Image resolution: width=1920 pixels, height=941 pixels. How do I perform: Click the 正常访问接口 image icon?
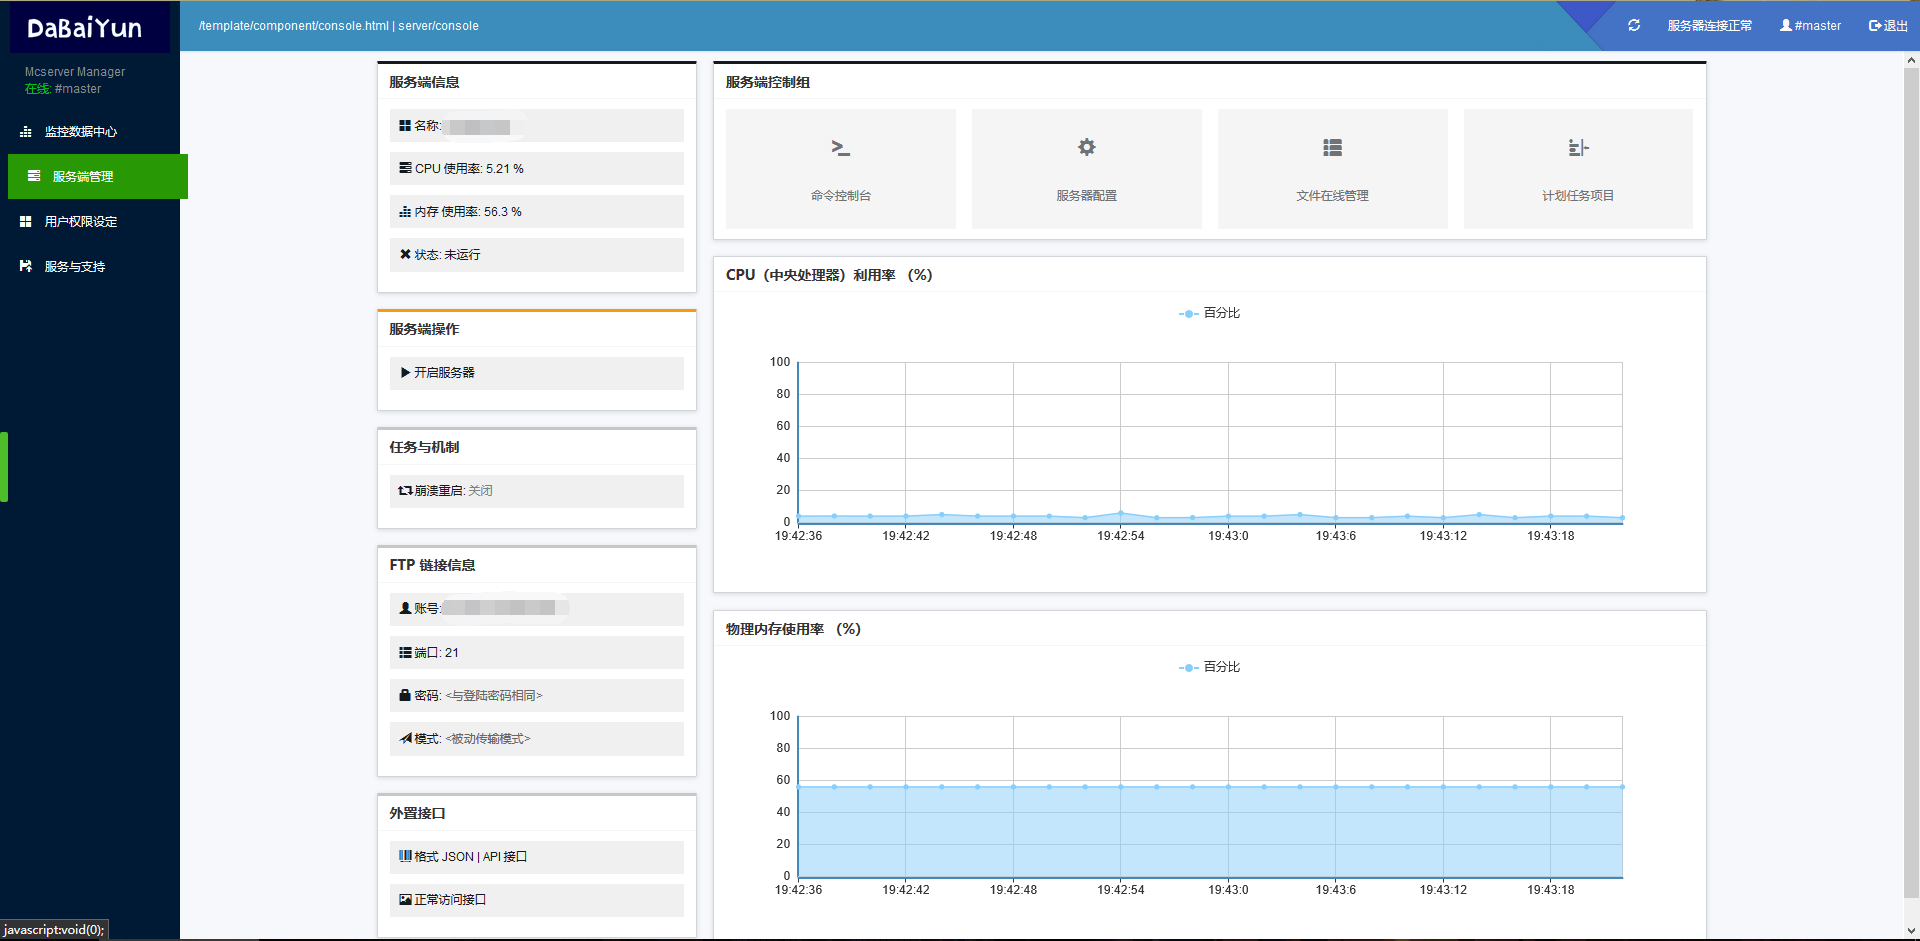point(405,900)
